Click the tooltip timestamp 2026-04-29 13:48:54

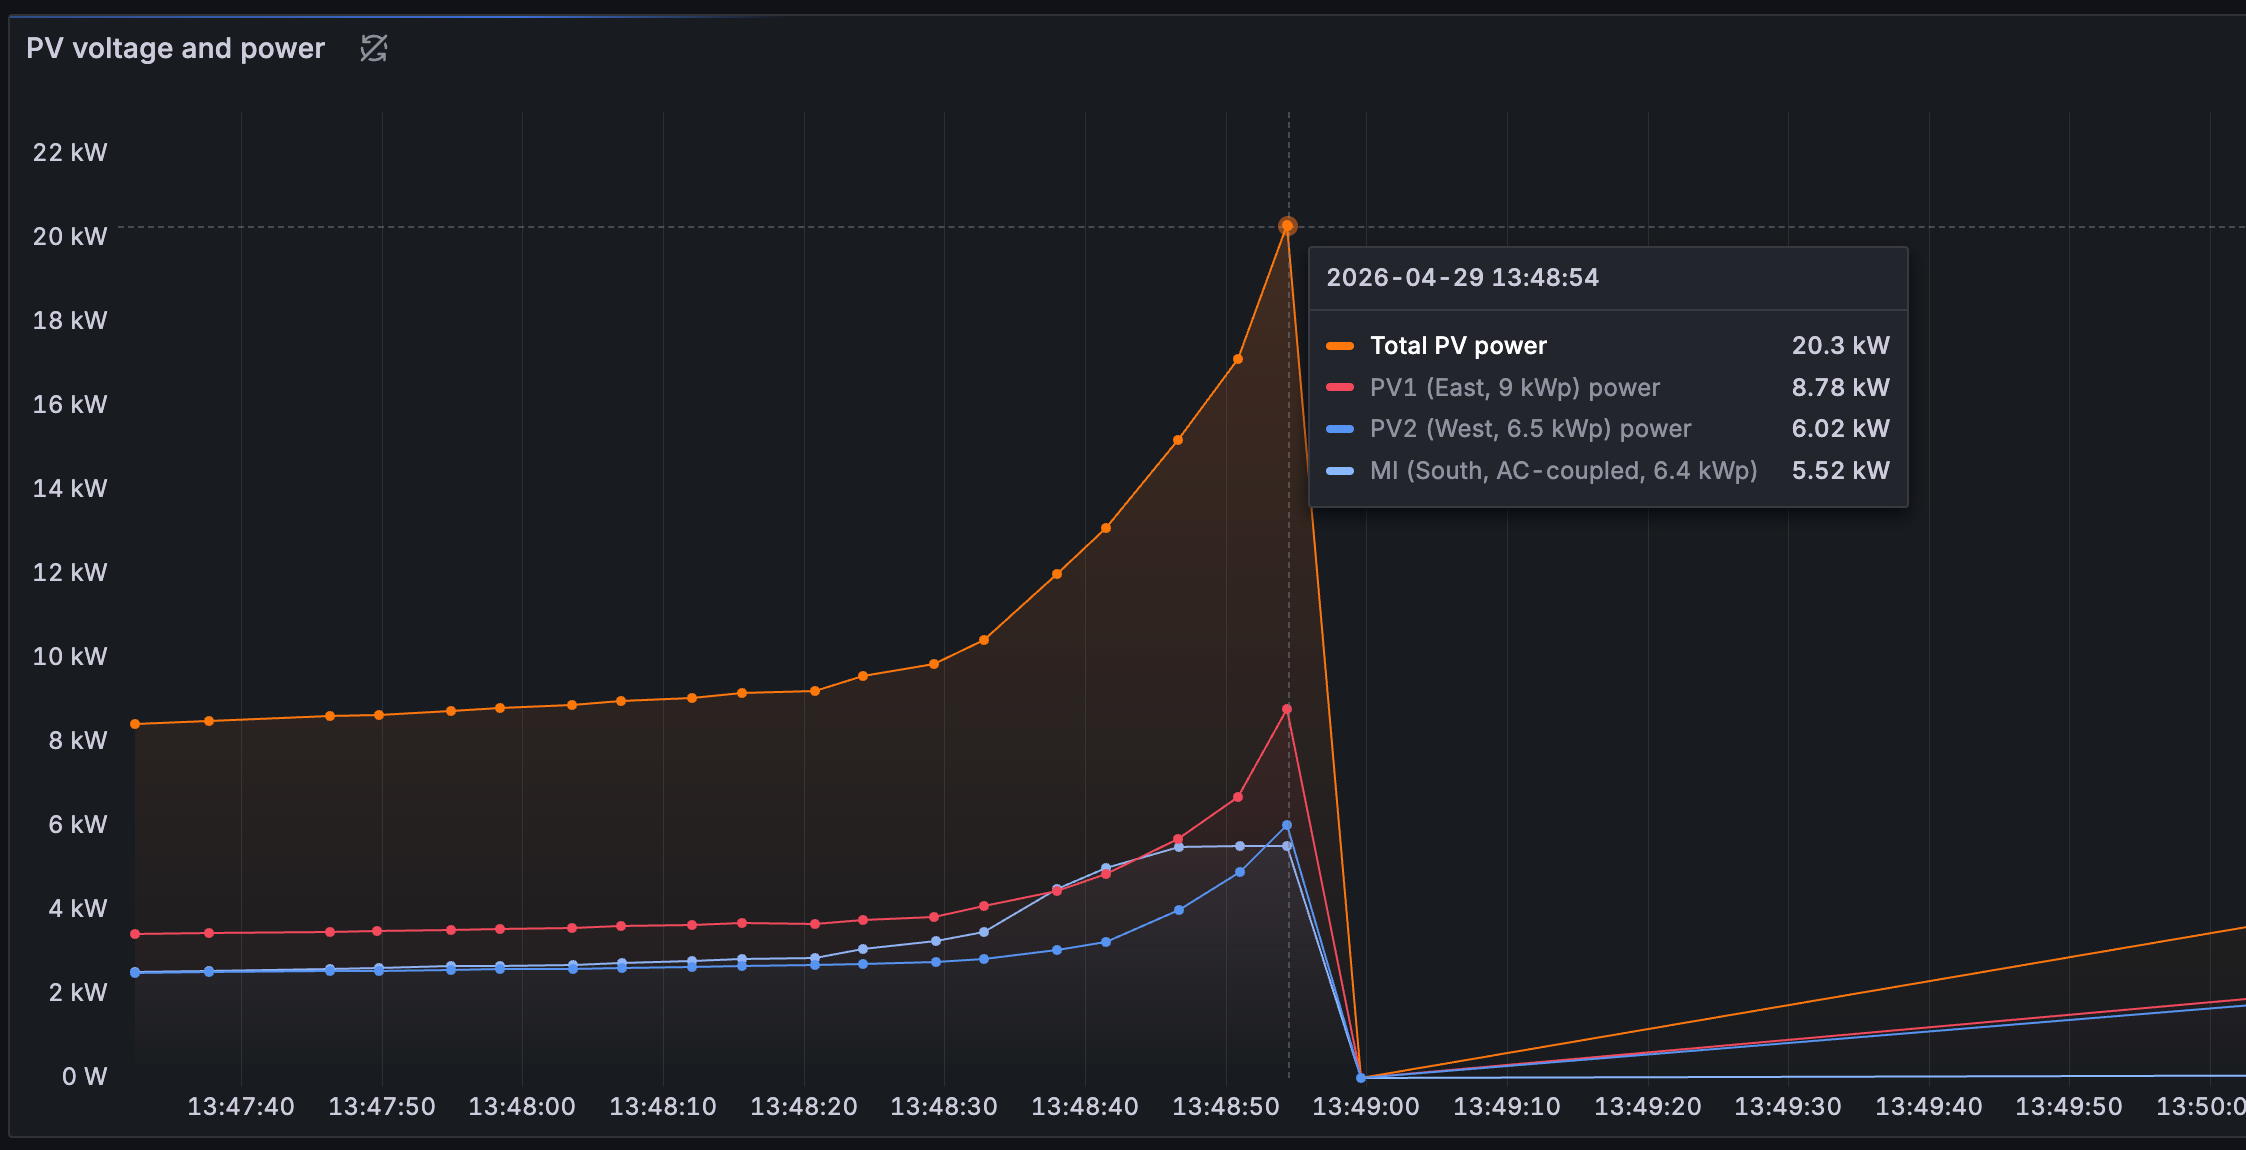(x=1462, y=278)
